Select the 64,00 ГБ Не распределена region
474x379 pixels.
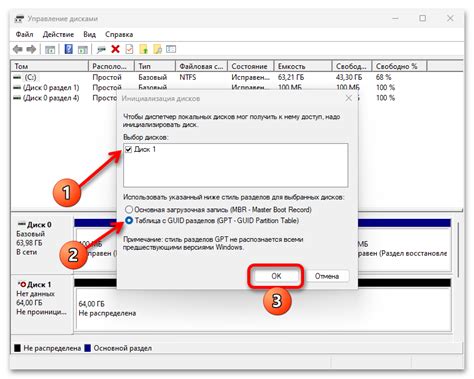tap(263, 309)
